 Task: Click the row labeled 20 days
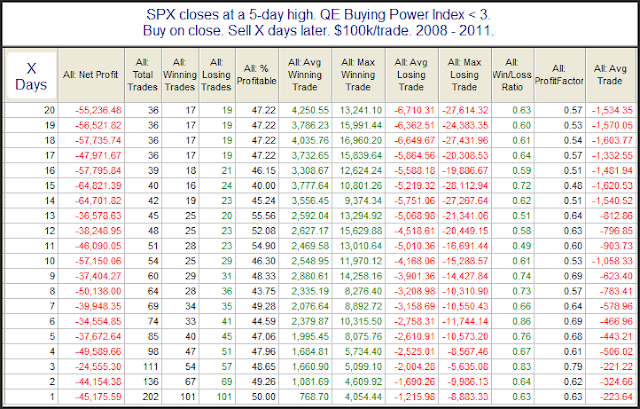[x=319, y=110]
